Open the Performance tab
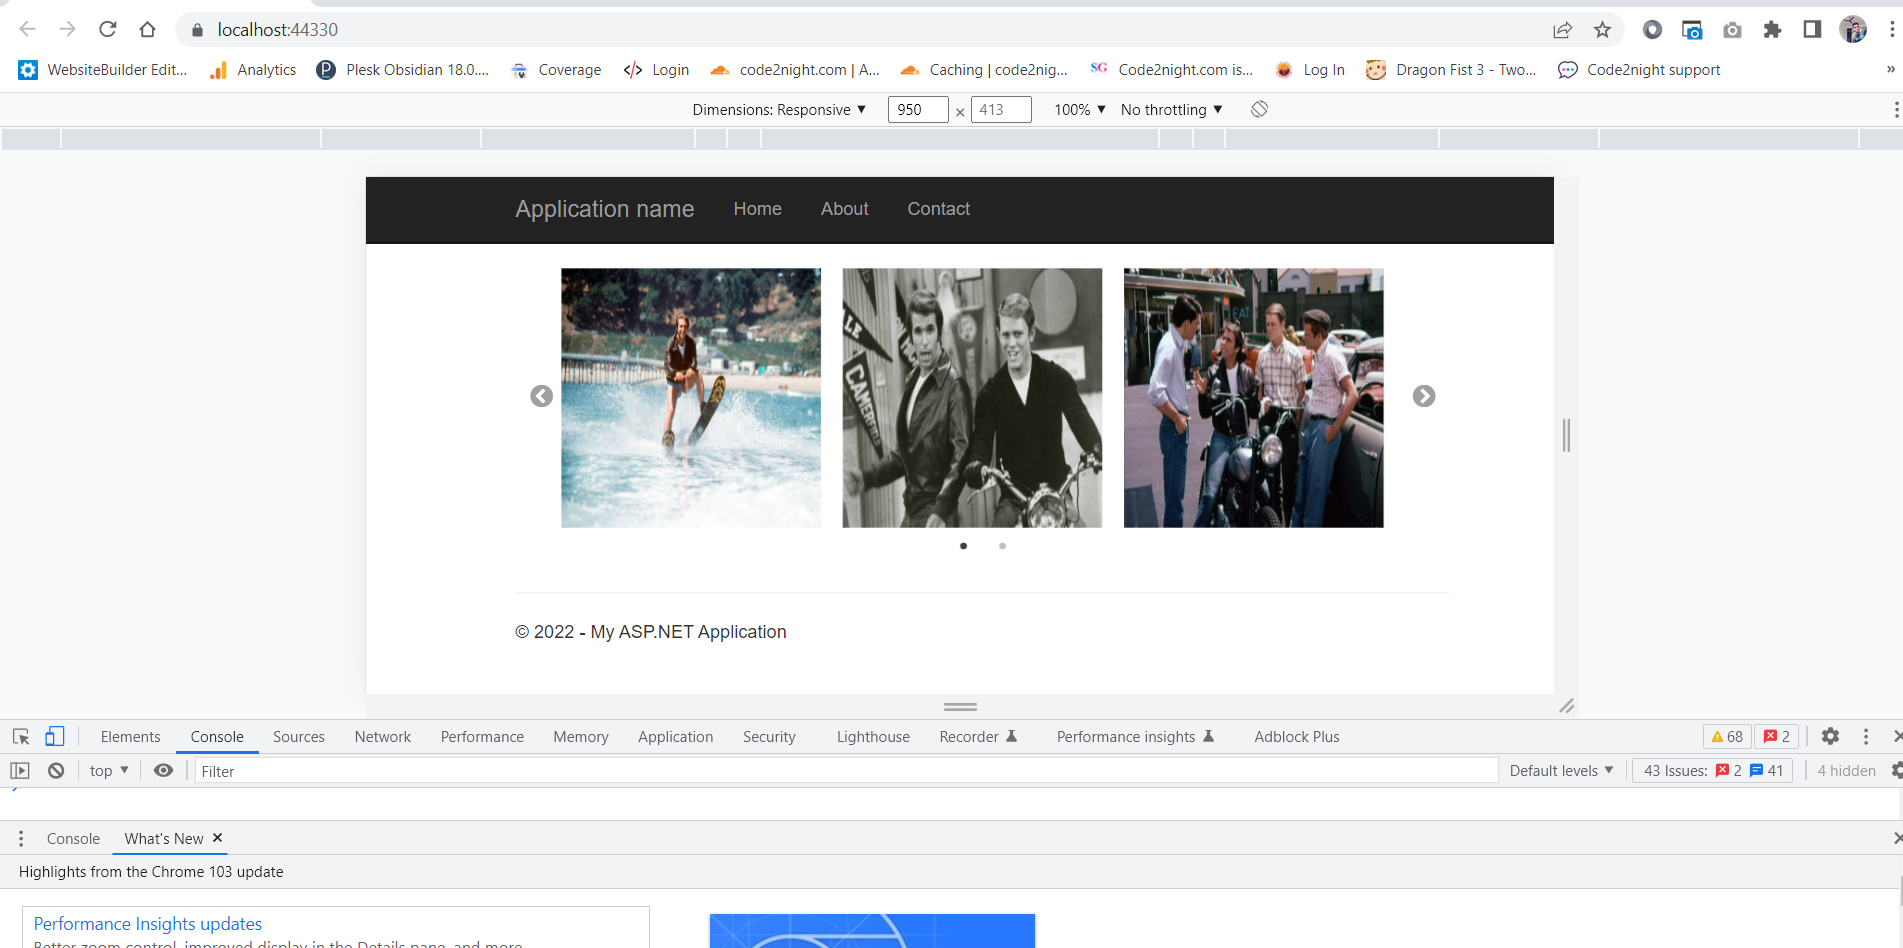 point(482,737)
